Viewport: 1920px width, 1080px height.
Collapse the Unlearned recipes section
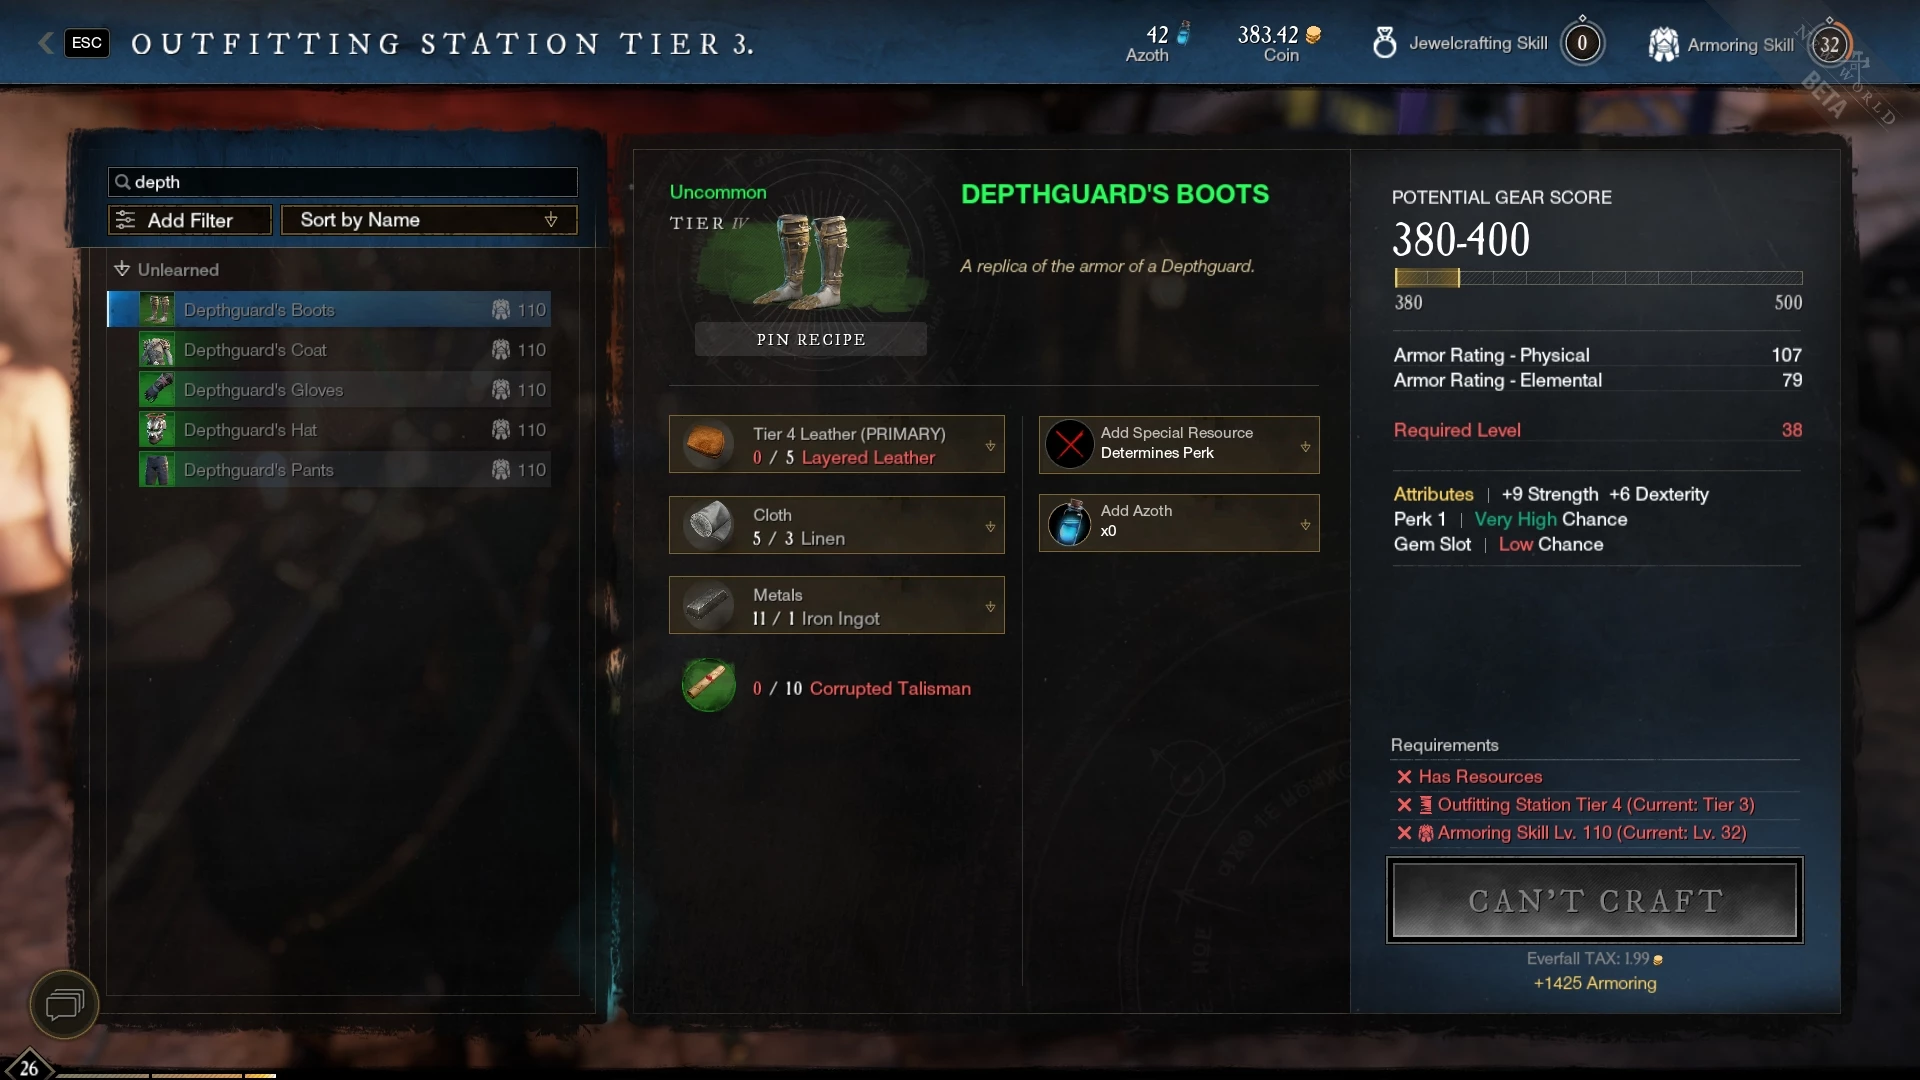tap(122, 269)
